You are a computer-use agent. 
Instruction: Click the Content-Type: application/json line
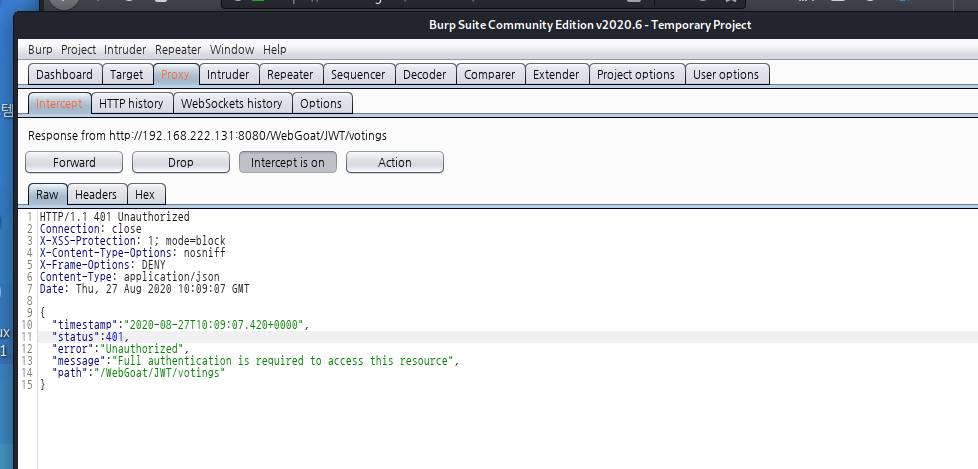click(129, 276)
